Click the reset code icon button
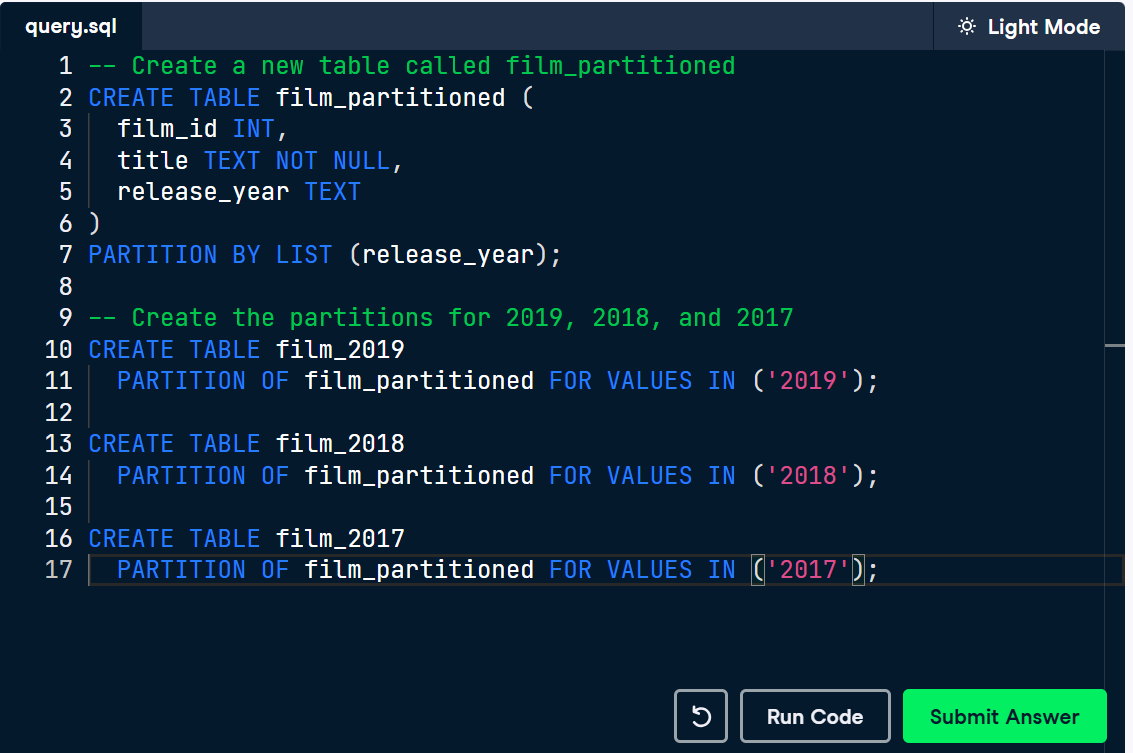The image size is (1133, 753). [x=700, y=716]
